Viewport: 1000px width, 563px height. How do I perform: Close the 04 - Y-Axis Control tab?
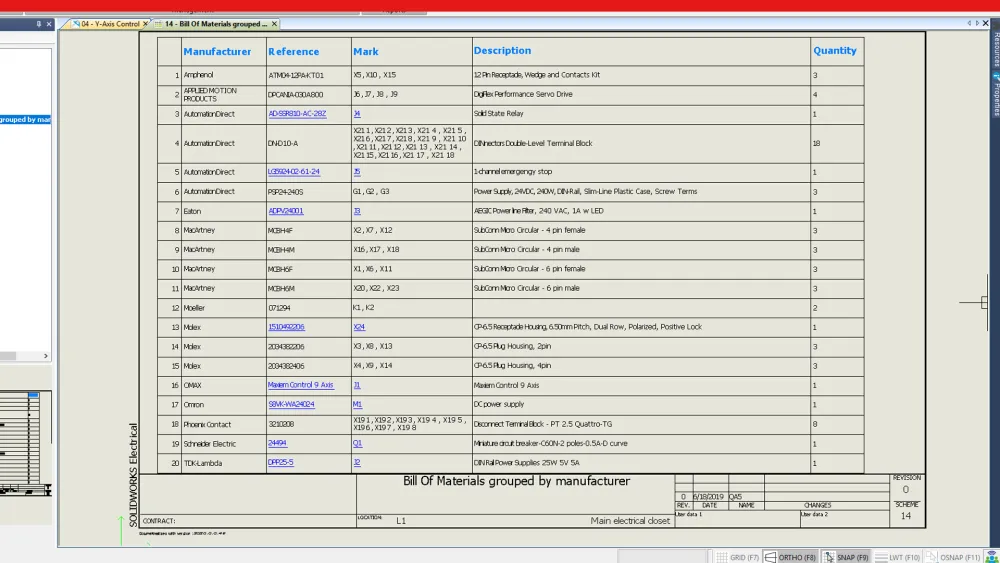pyautogui.click(x=145, y=24)
